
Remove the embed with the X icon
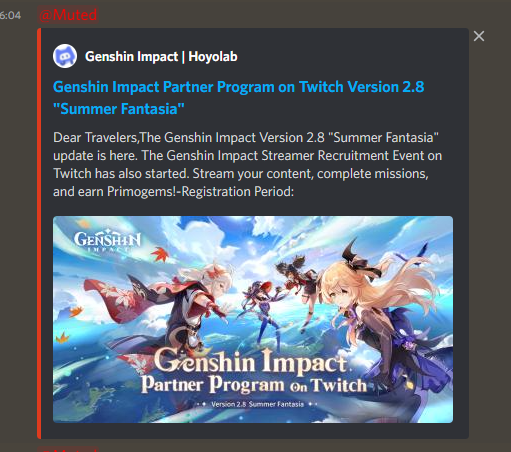pyautogui.click(x=479, y=36)
